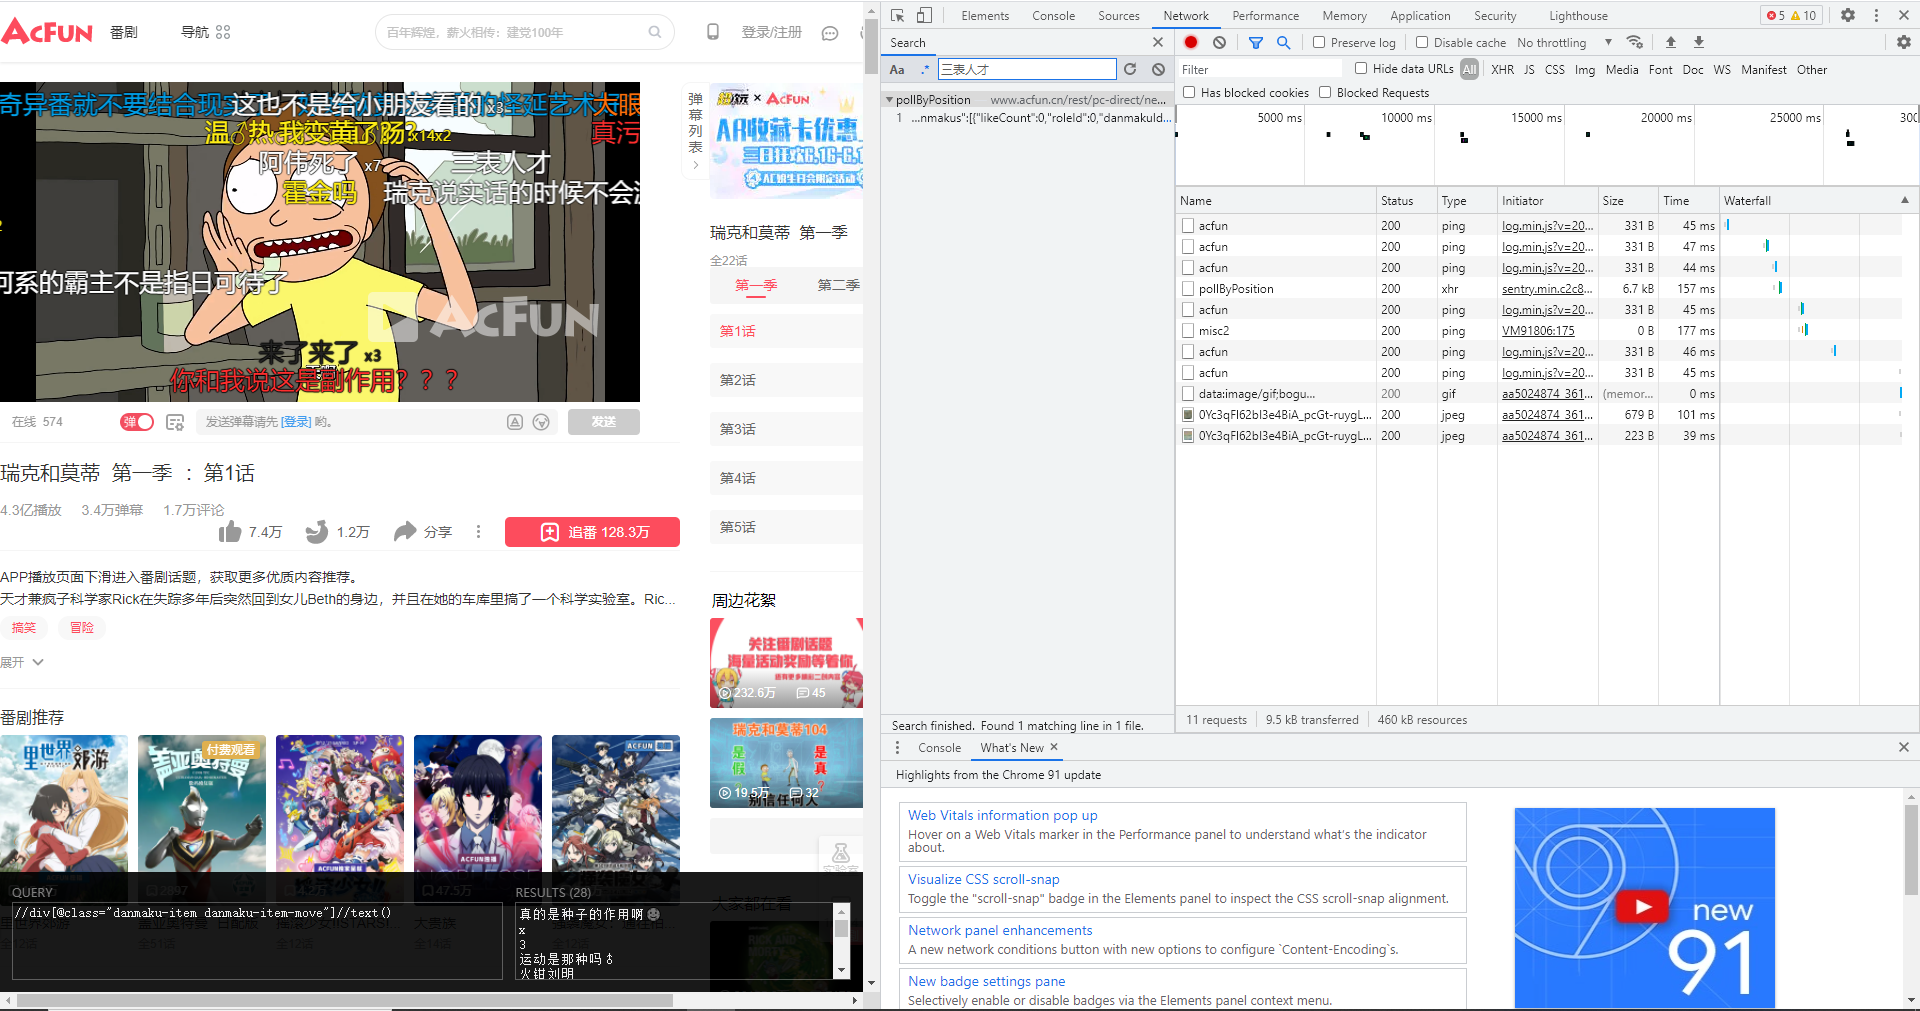Click the errors and warnings counter badge

coord(1792,15)
